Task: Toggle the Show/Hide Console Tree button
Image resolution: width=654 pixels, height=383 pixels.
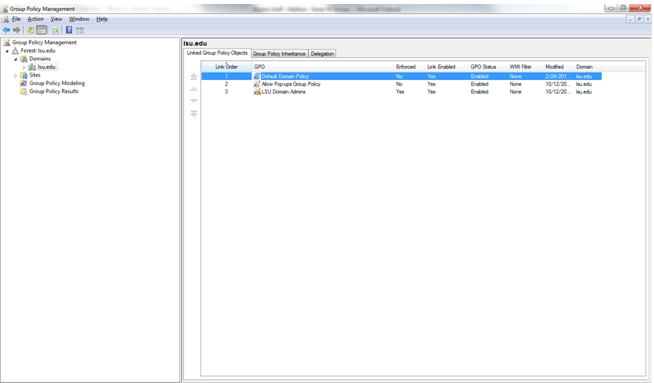Action: (42, 30)
